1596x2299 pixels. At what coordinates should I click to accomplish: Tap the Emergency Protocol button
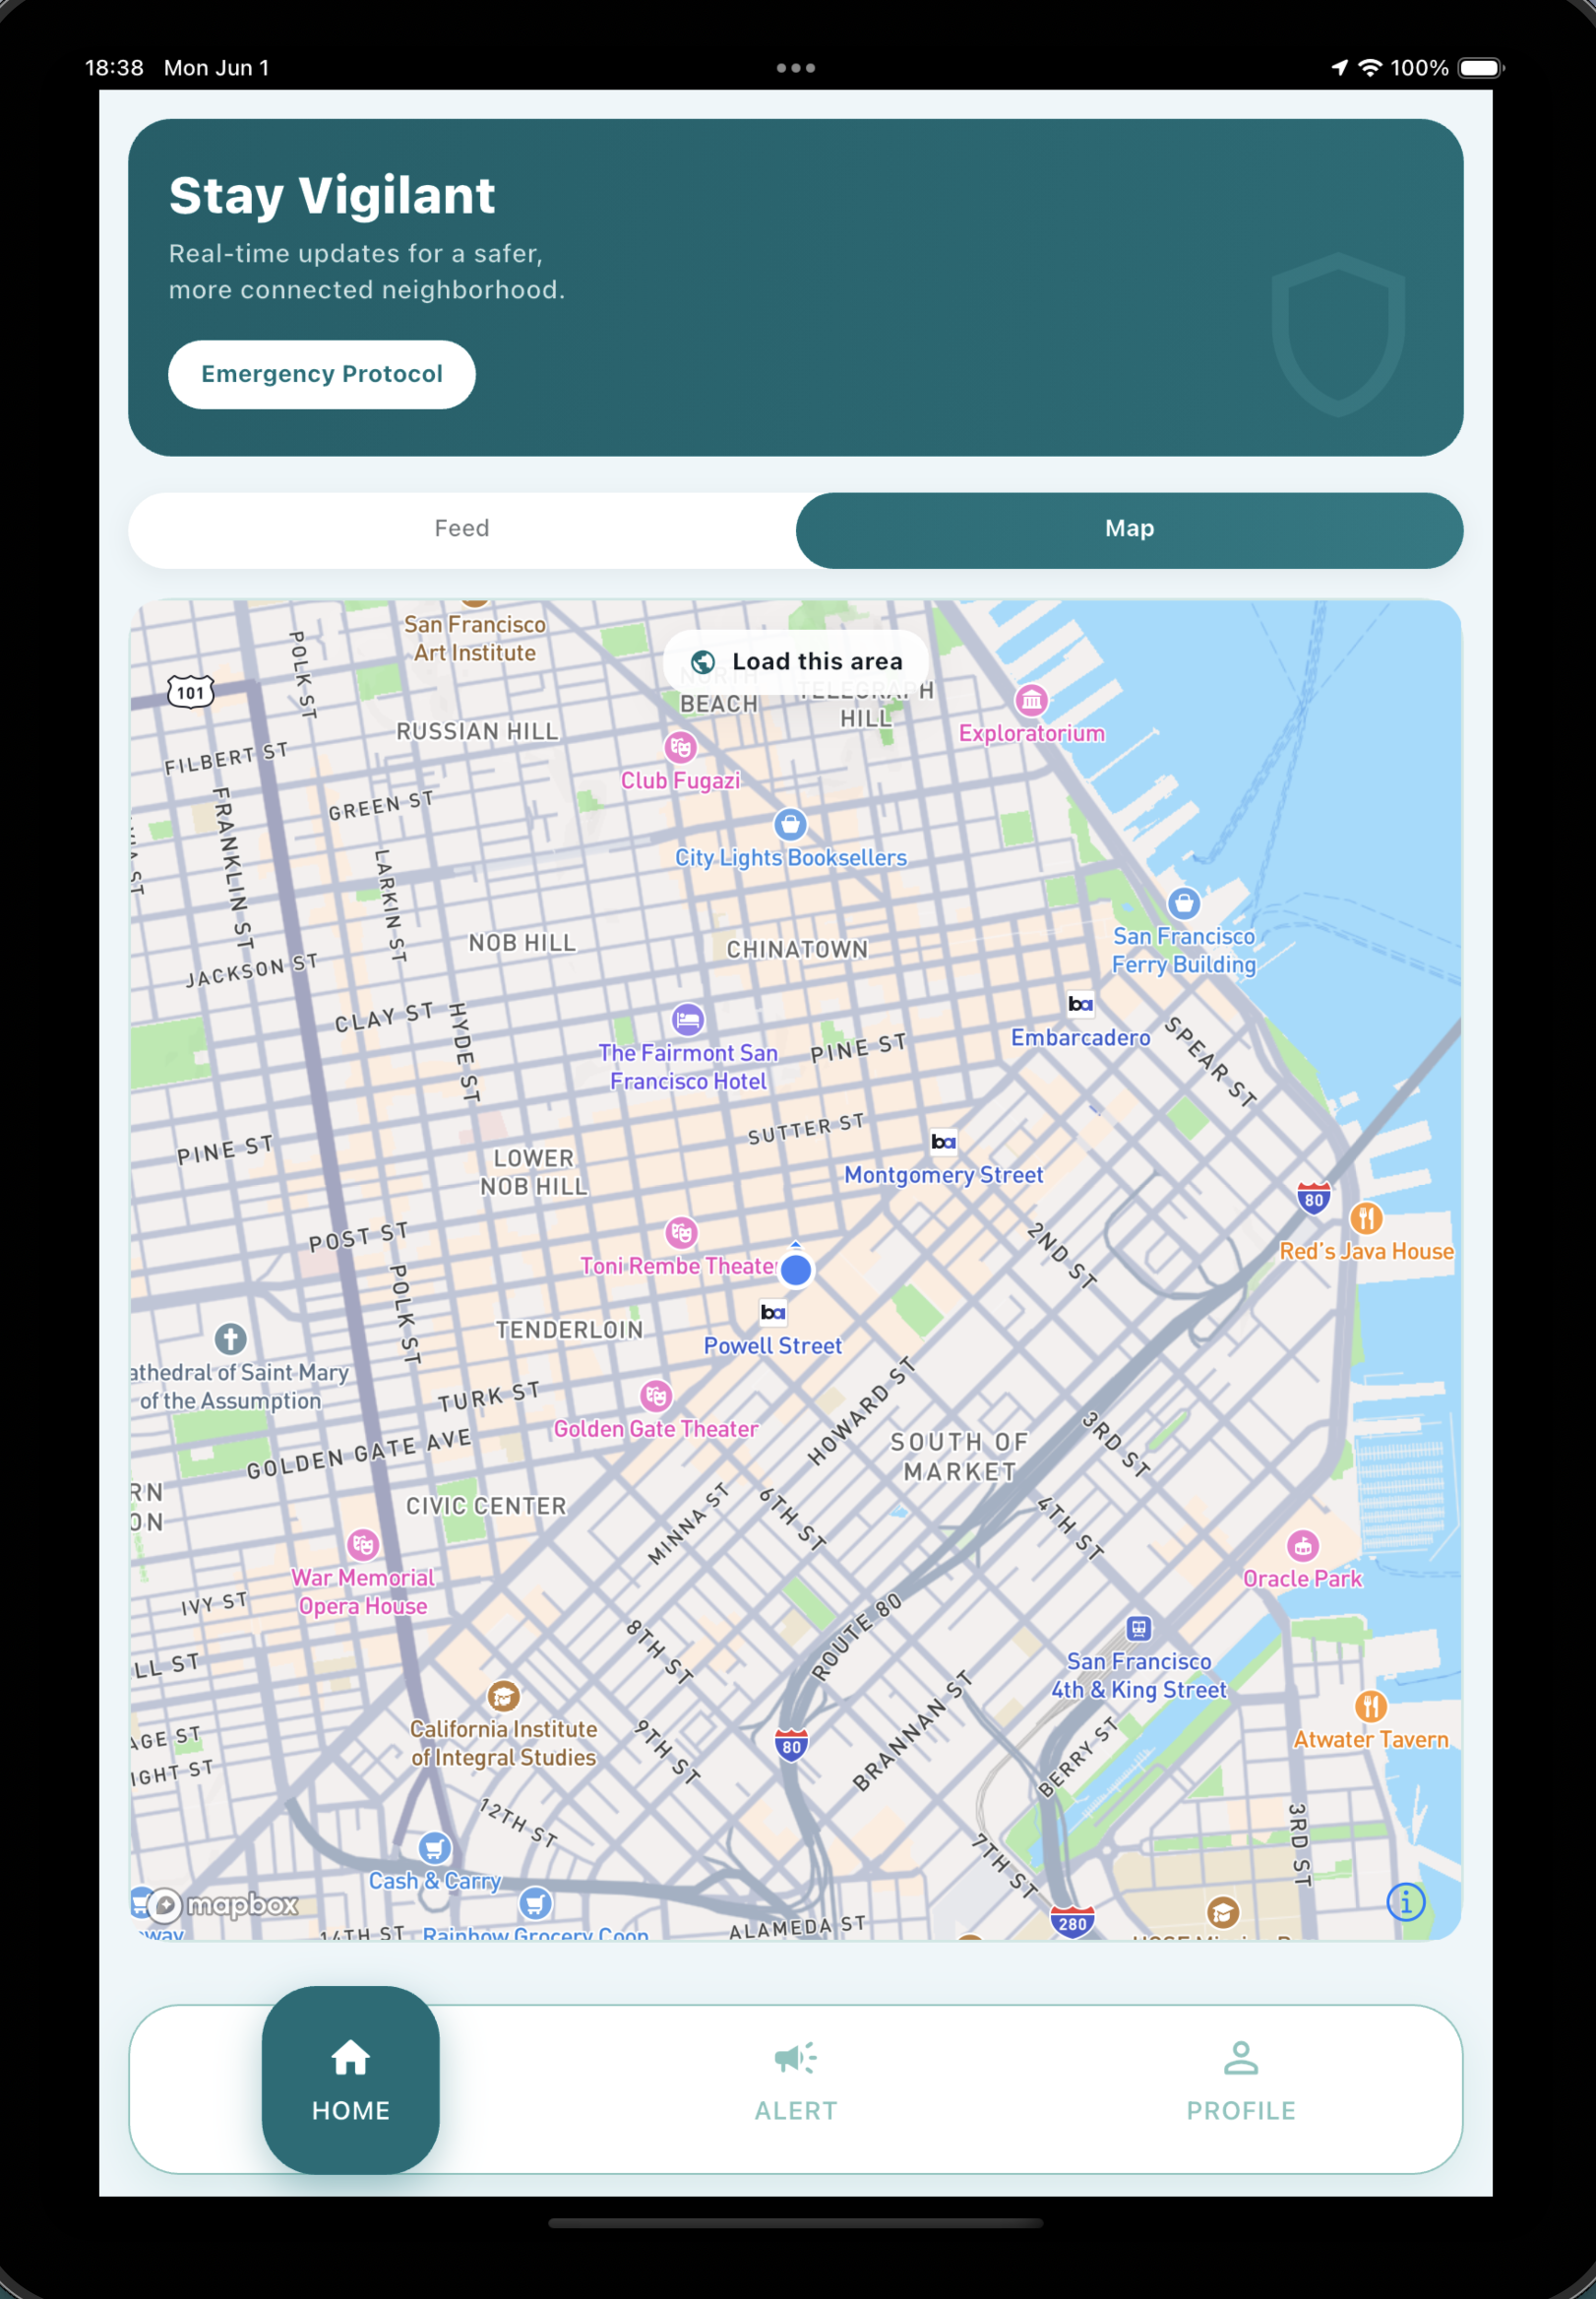(x=321, y=374)
